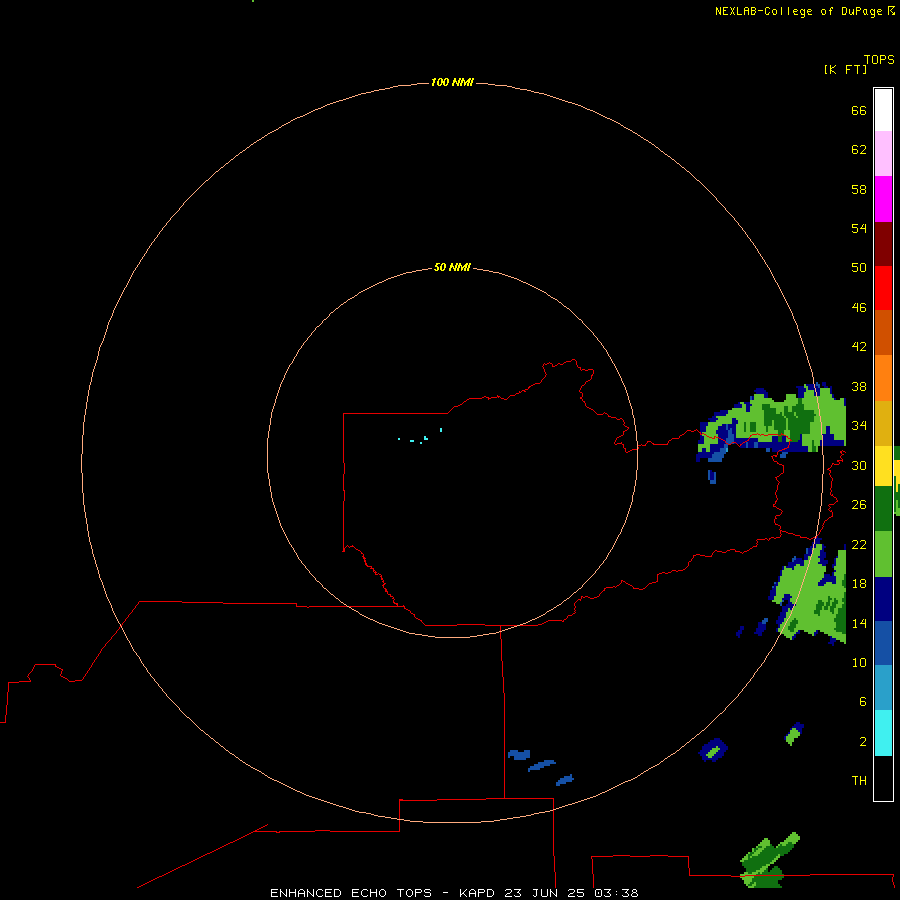Click the medium blue 18 kft swatch
This screenshot has height=900, width=900.
(883, 643)
